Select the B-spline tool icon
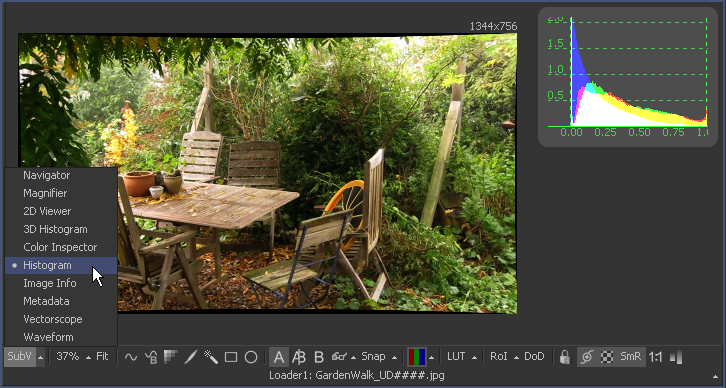726x388 pixels. (151, 357)
